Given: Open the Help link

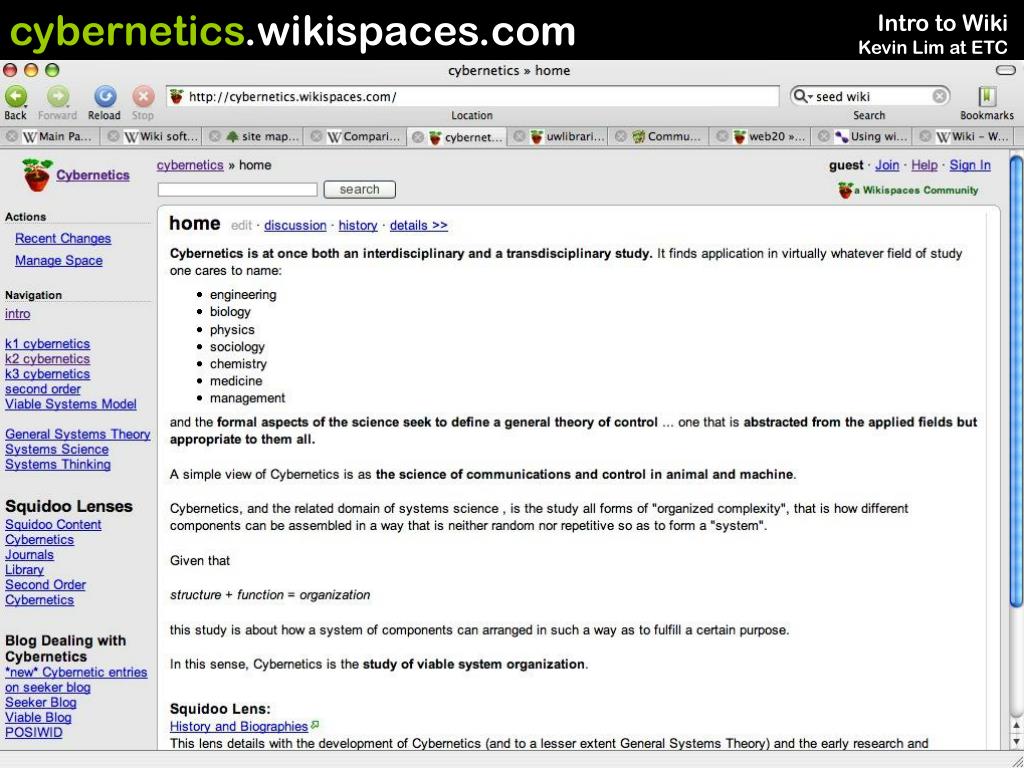Looking at the screenshot, I should [x=924, y=165].
